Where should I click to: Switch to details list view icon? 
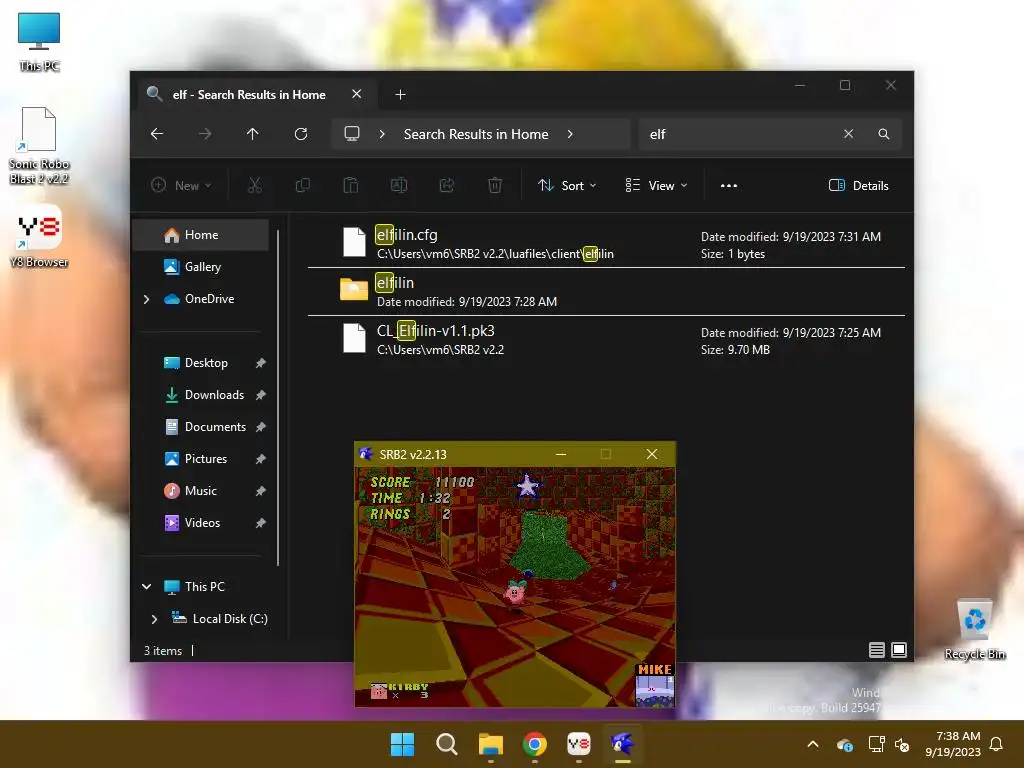877,650
